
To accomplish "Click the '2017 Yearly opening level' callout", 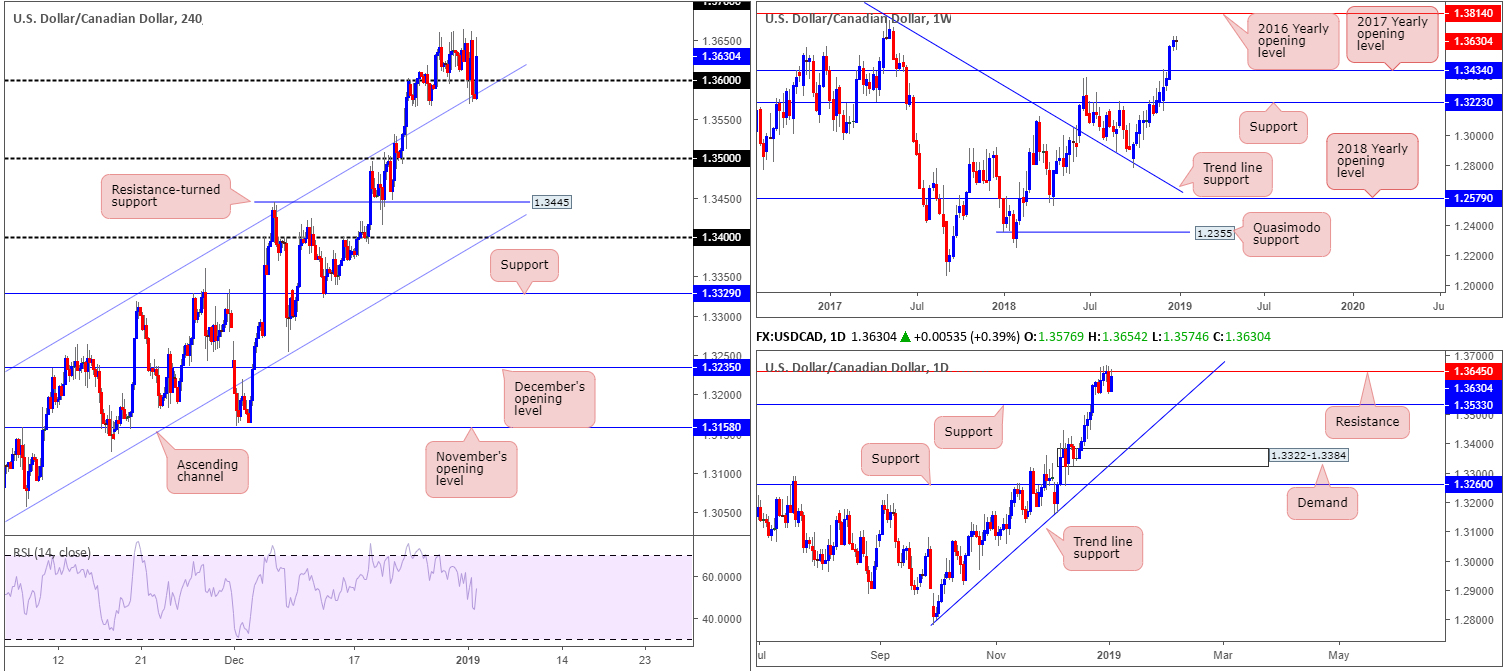I will [1394, 33].
